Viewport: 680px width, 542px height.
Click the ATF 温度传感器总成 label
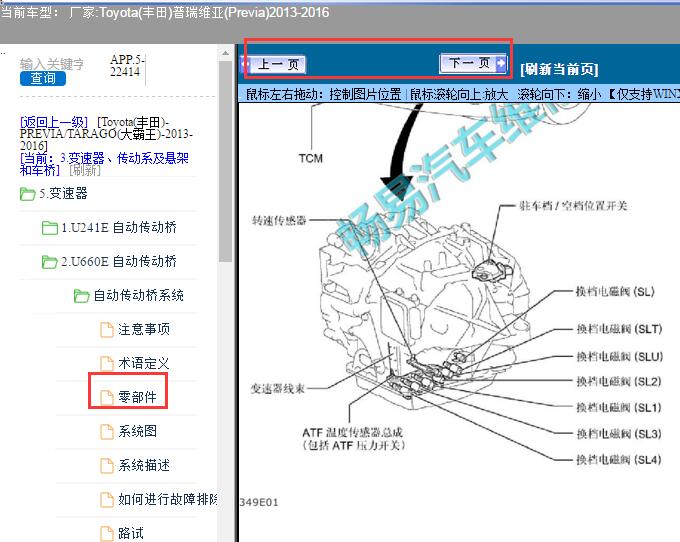click(x=353, y=439)
